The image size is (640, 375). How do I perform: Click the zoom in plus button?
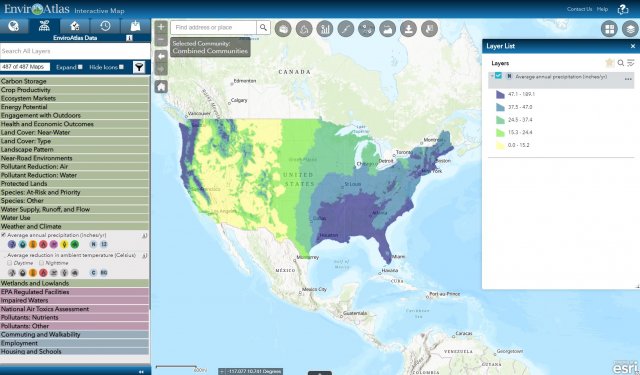161,27
